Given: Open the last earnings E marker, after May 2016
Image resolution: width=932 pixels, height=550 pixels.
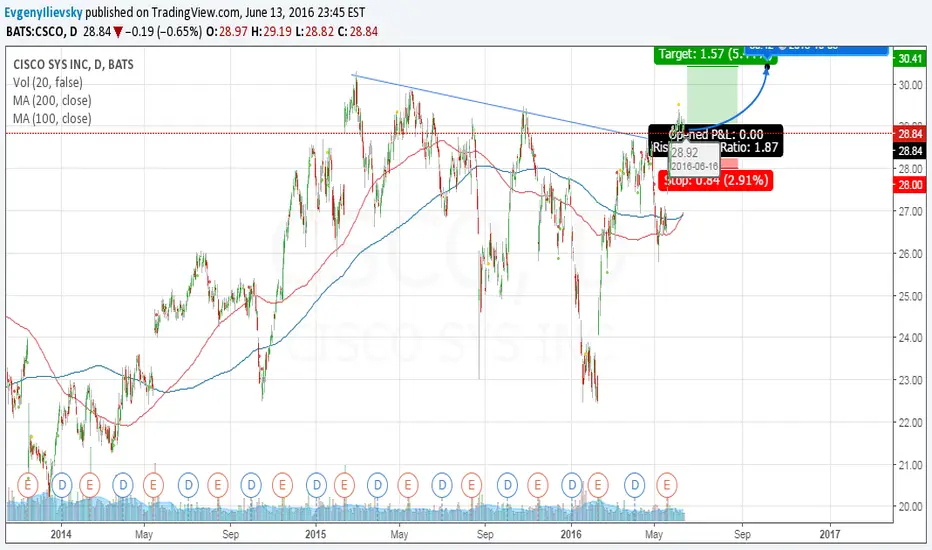Looking at the screenshot, I should [x=667, y=485].
